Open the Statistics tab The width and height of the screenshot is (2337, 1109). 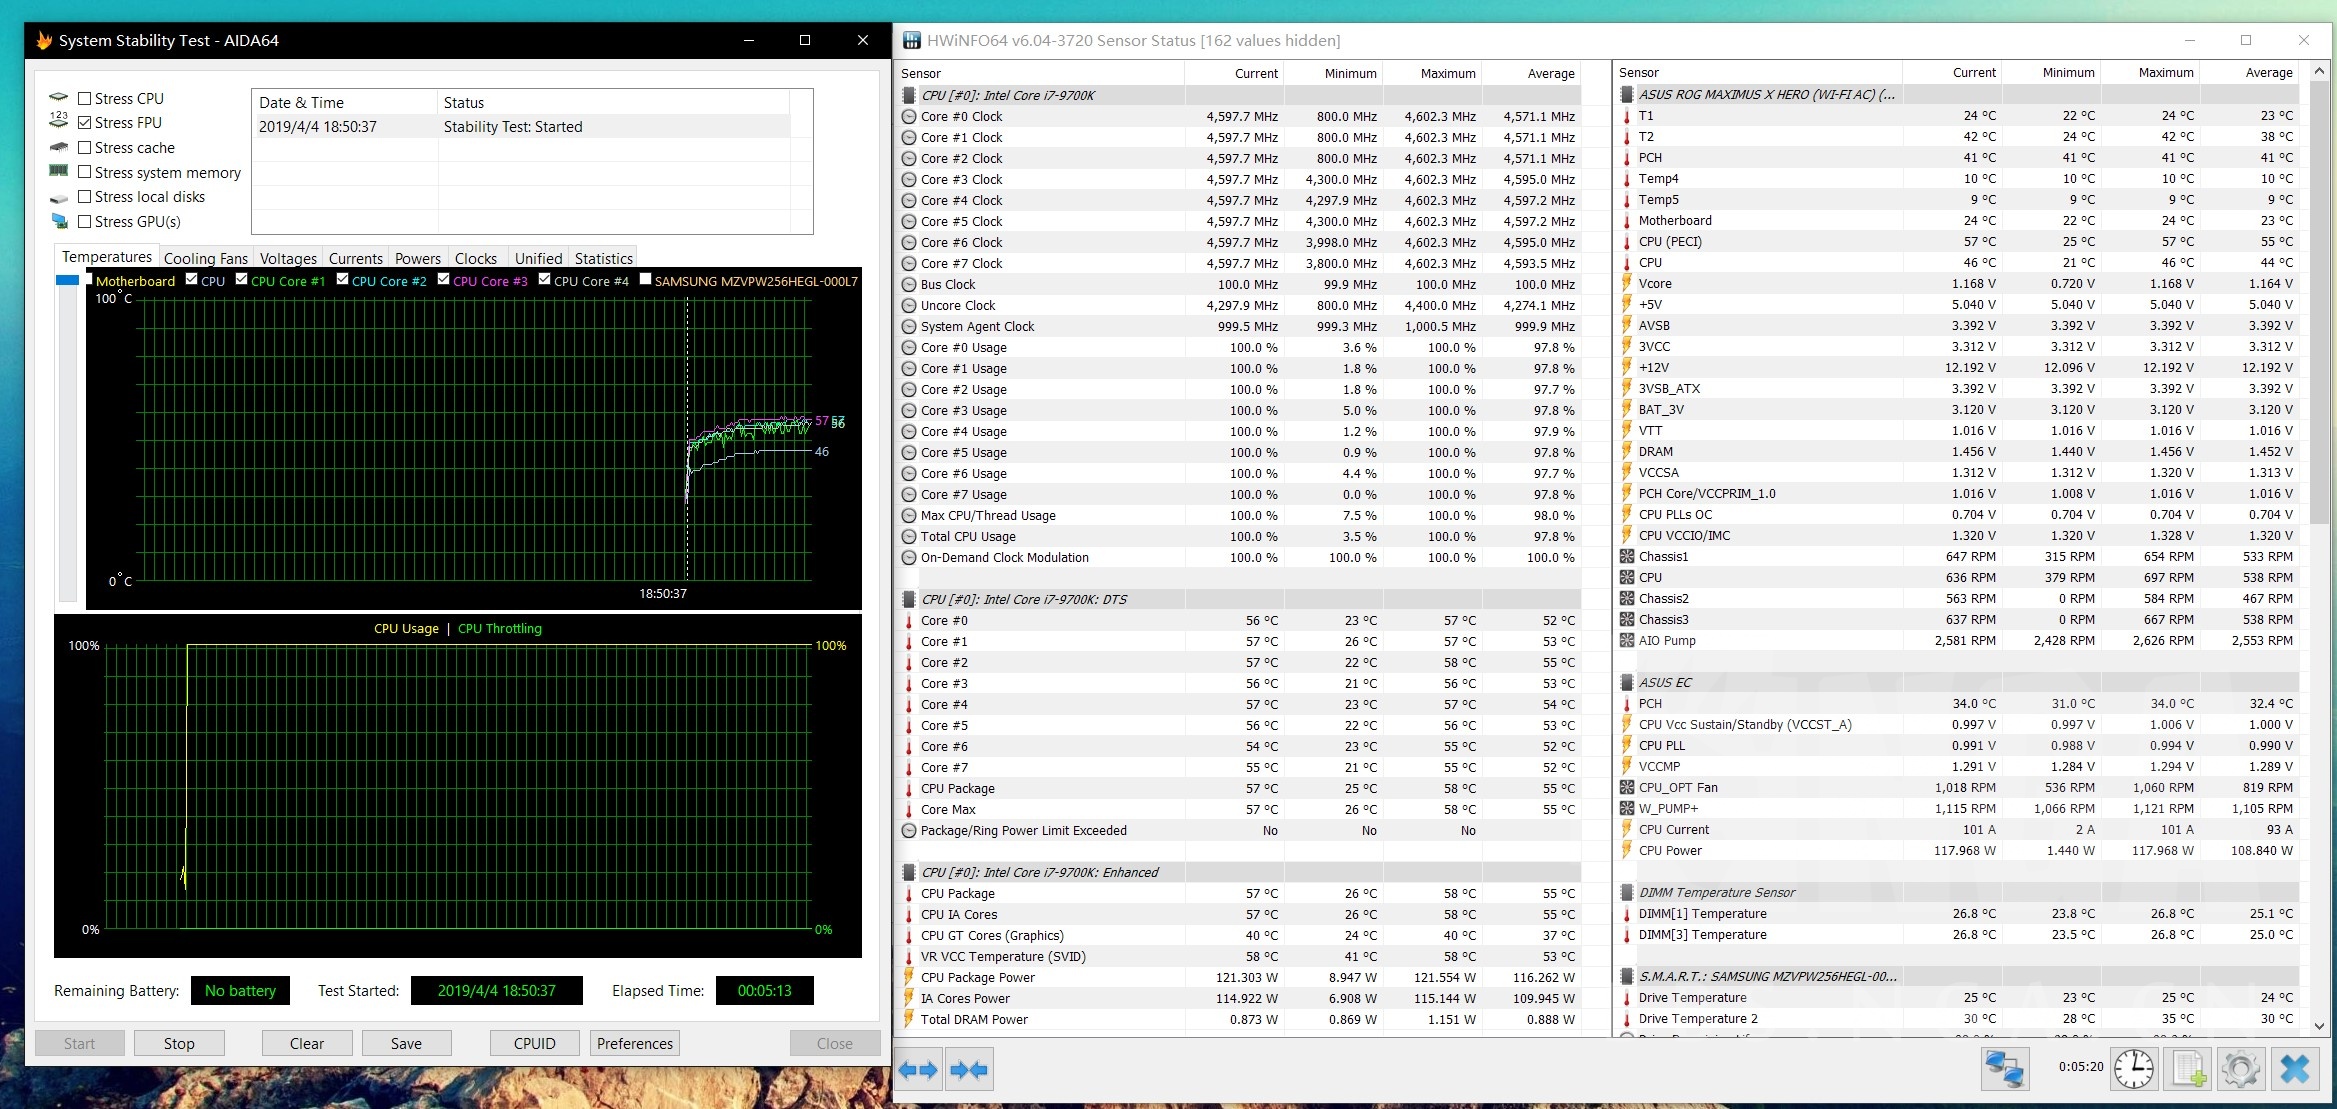pos(603,258)
